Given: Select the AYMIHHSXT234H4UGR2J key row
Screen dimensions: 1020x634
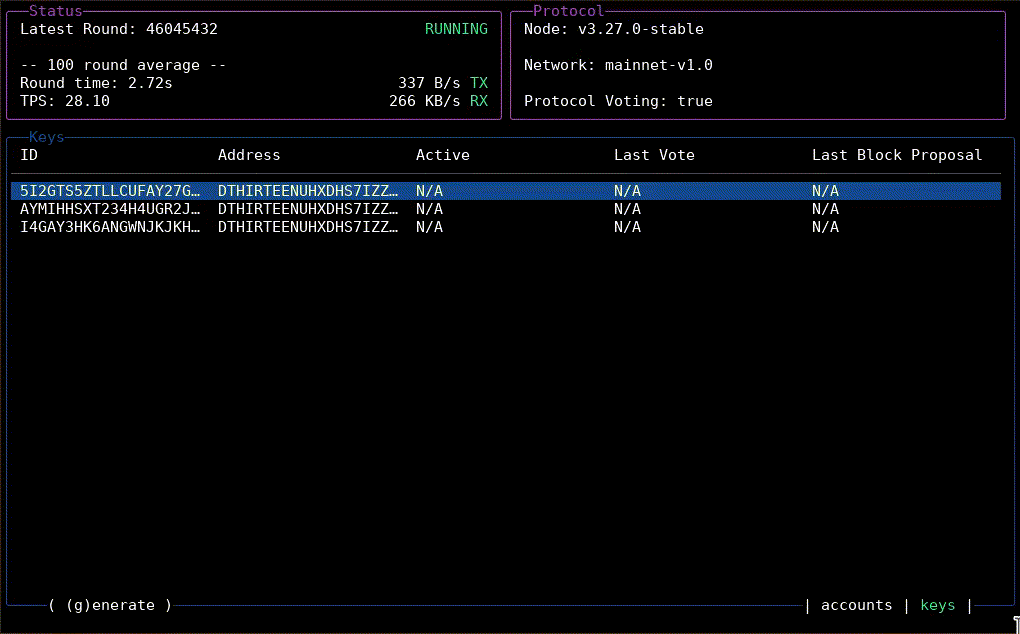Looking at the screenshot, I should click(x=110, y=209).
